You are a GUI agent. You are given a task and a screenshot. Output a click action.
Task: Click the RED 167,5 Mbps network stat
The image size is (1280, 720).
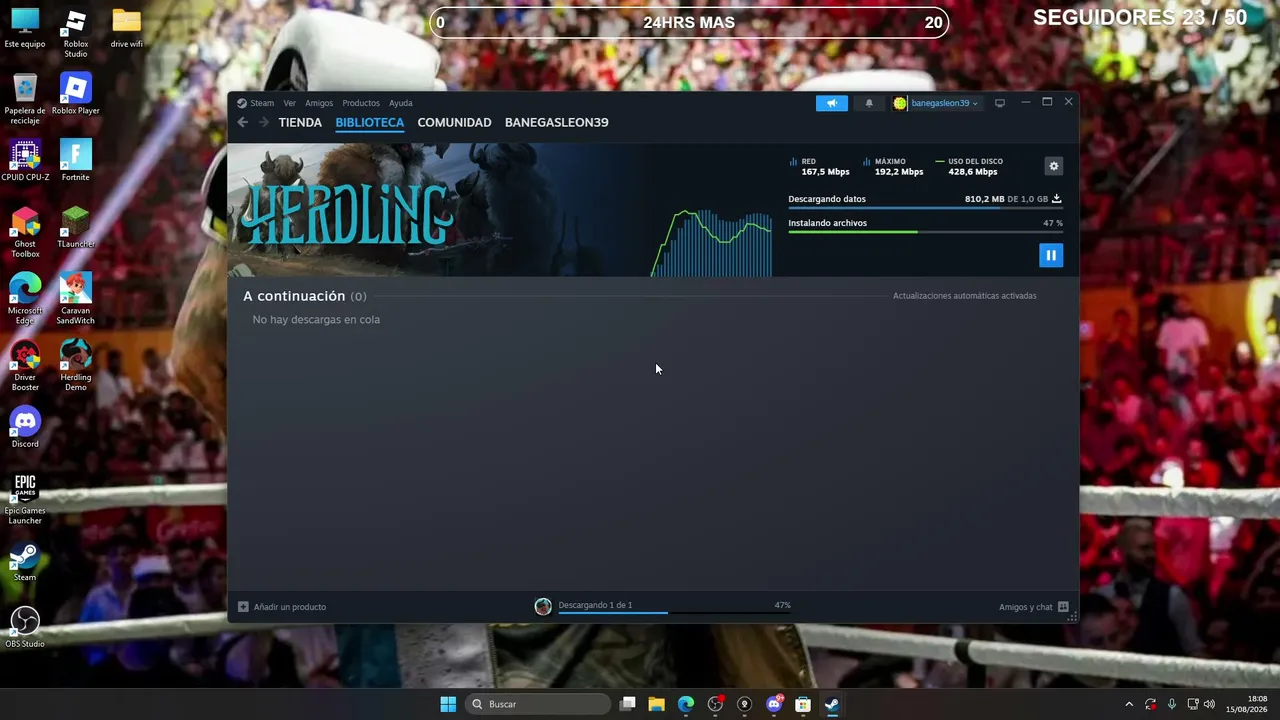[820, 166]
